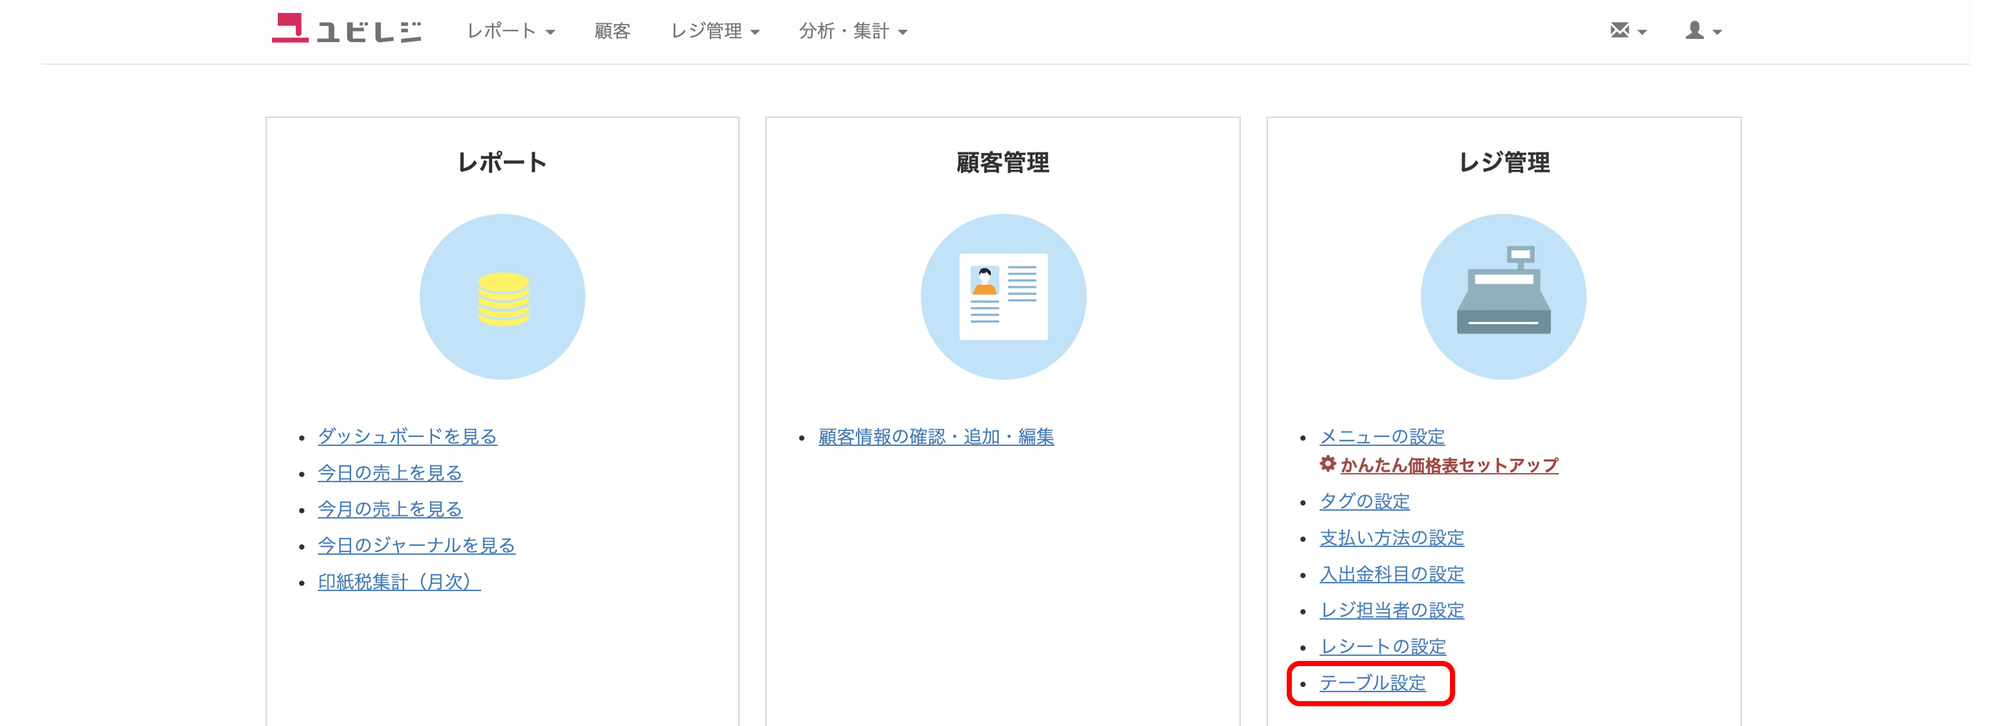Click the gear icon beside かんたん価格表セットアップ

pos(1328,464)
